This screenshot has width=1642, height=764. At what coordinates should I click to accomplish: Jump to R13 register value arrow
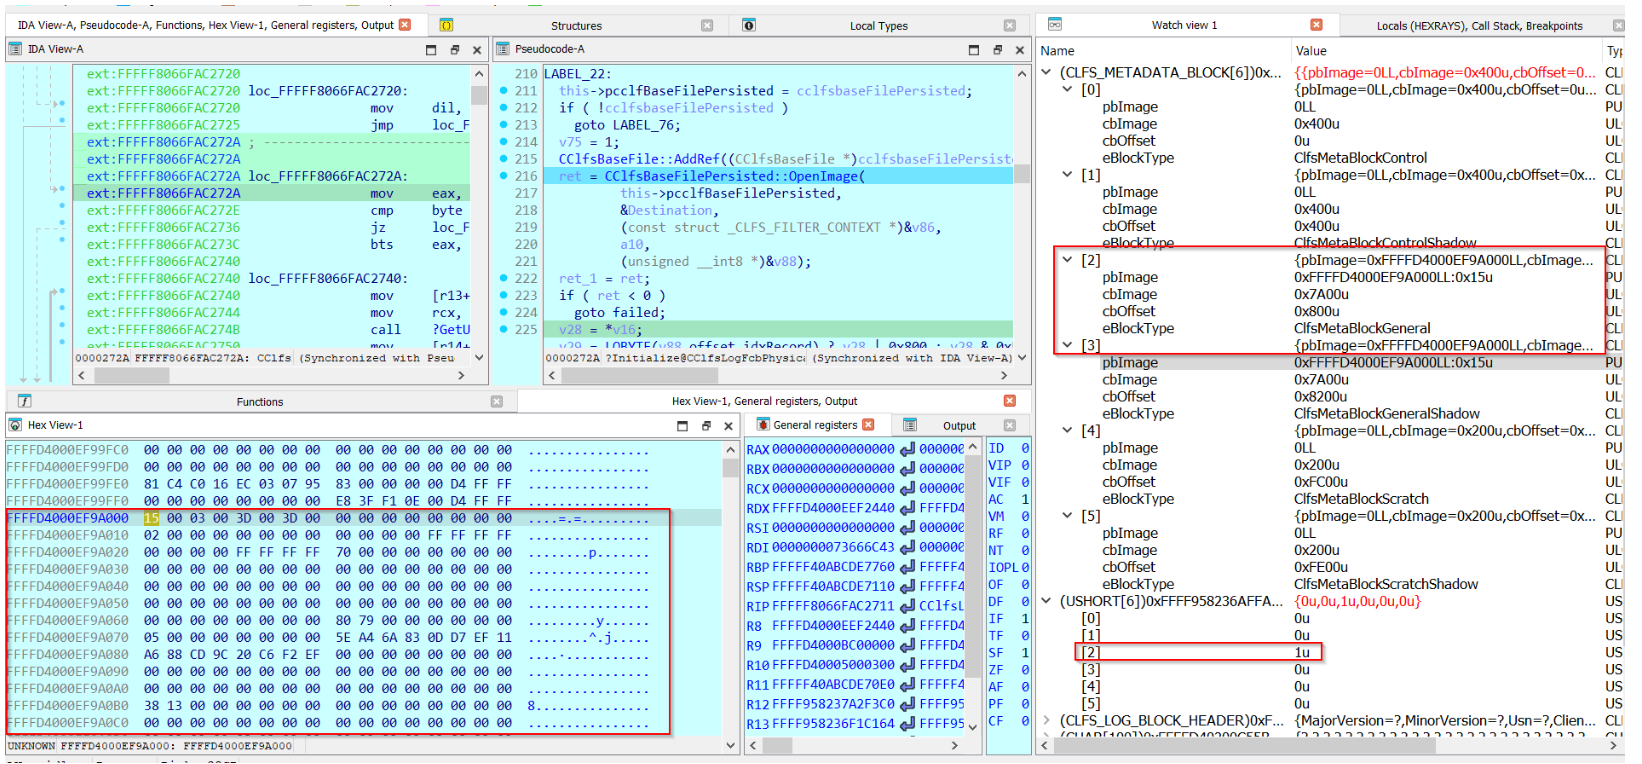click(906, 723)
